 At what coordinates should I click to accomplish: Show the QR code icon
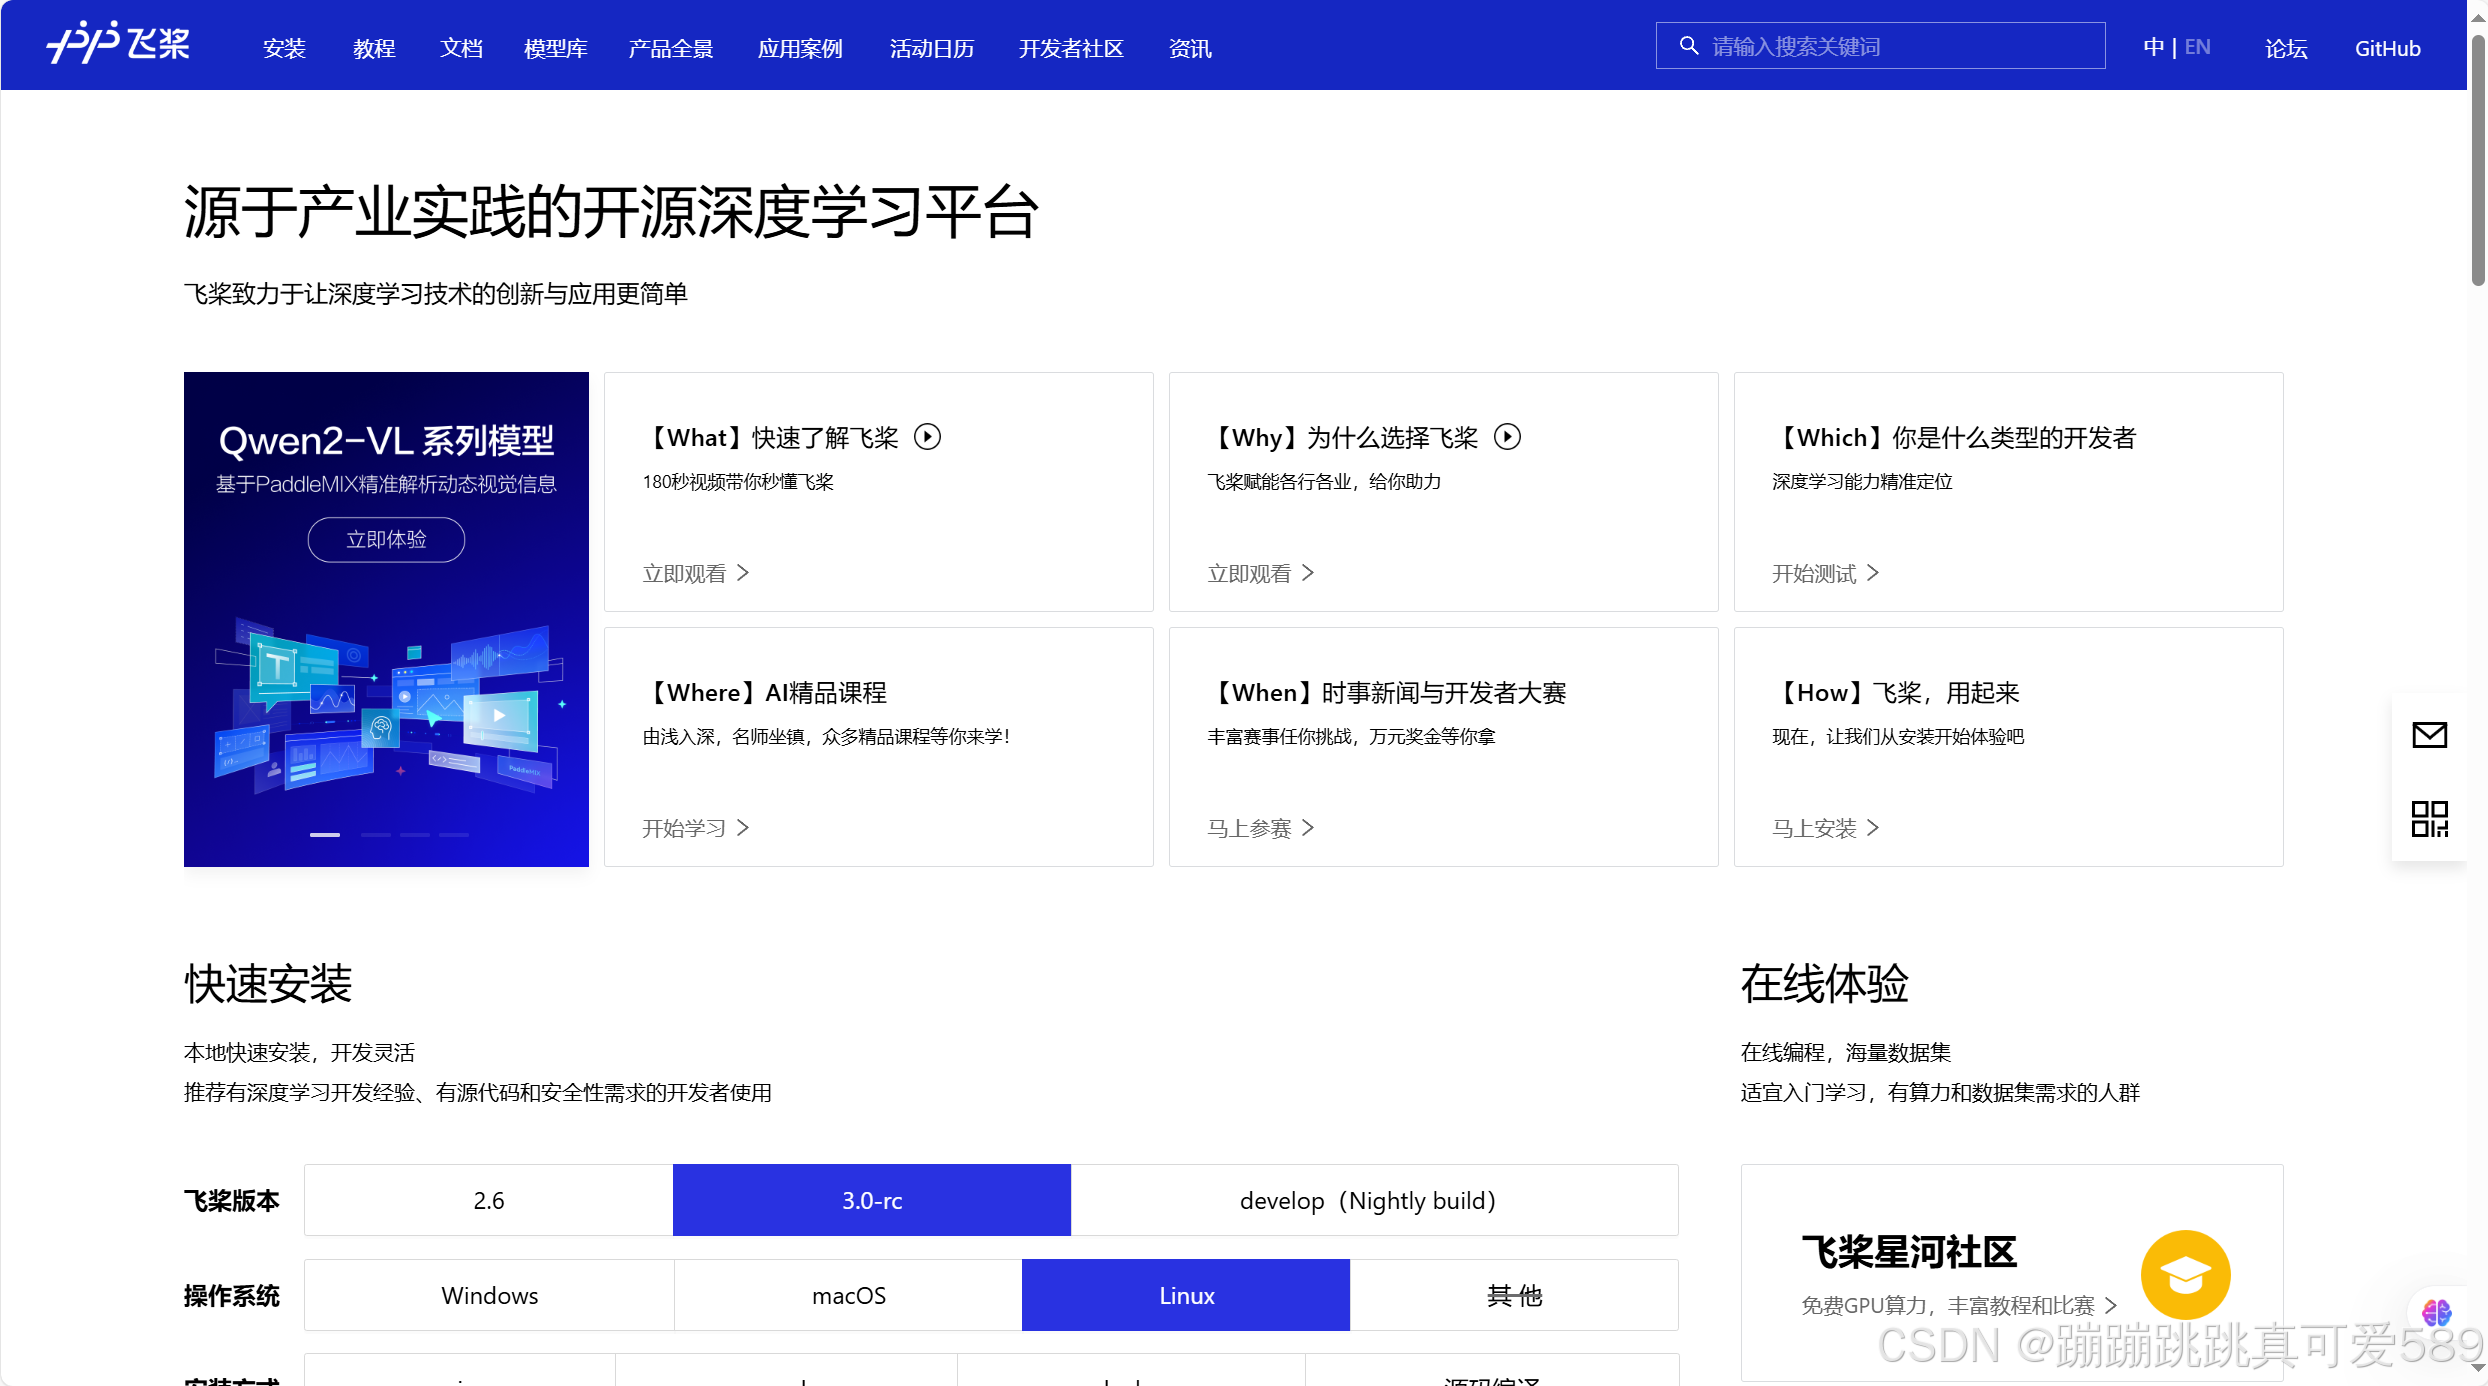coord(2429,819)
